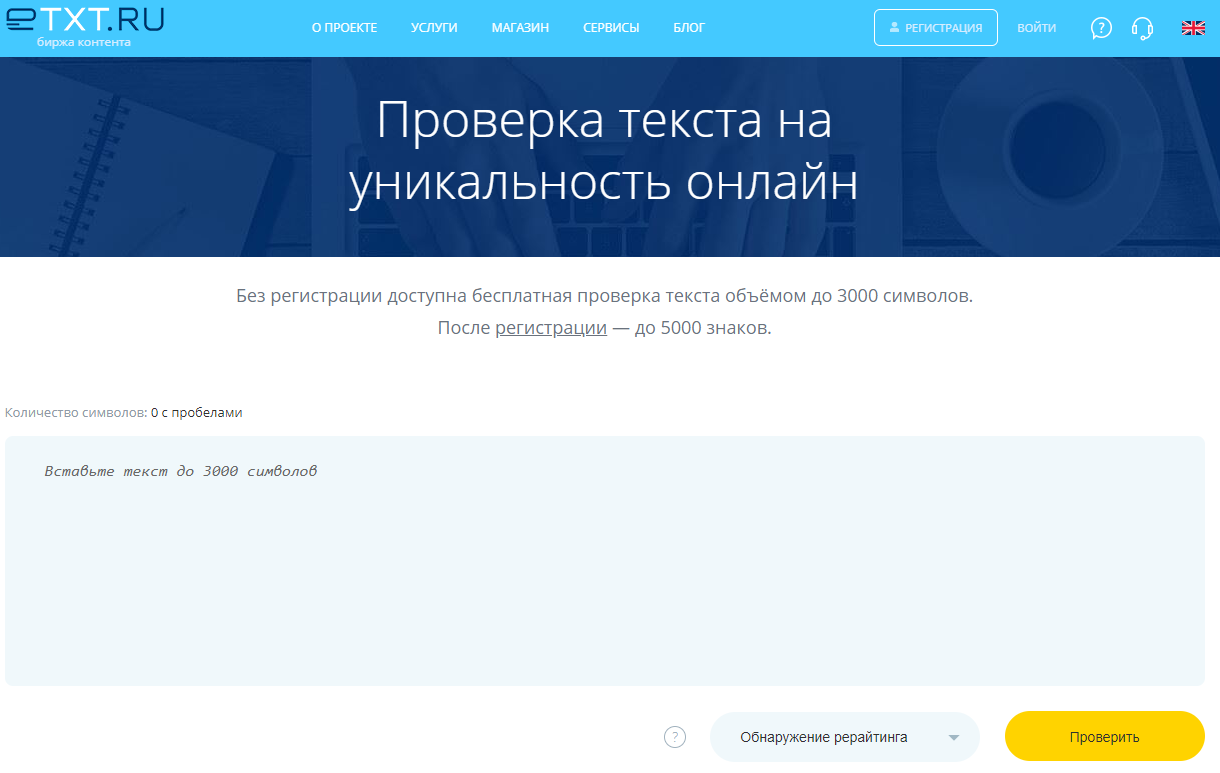Screen dimensions: 1220x773
Task: Click the arrow on the rewriting dropdown
Action: pos(953,738)
